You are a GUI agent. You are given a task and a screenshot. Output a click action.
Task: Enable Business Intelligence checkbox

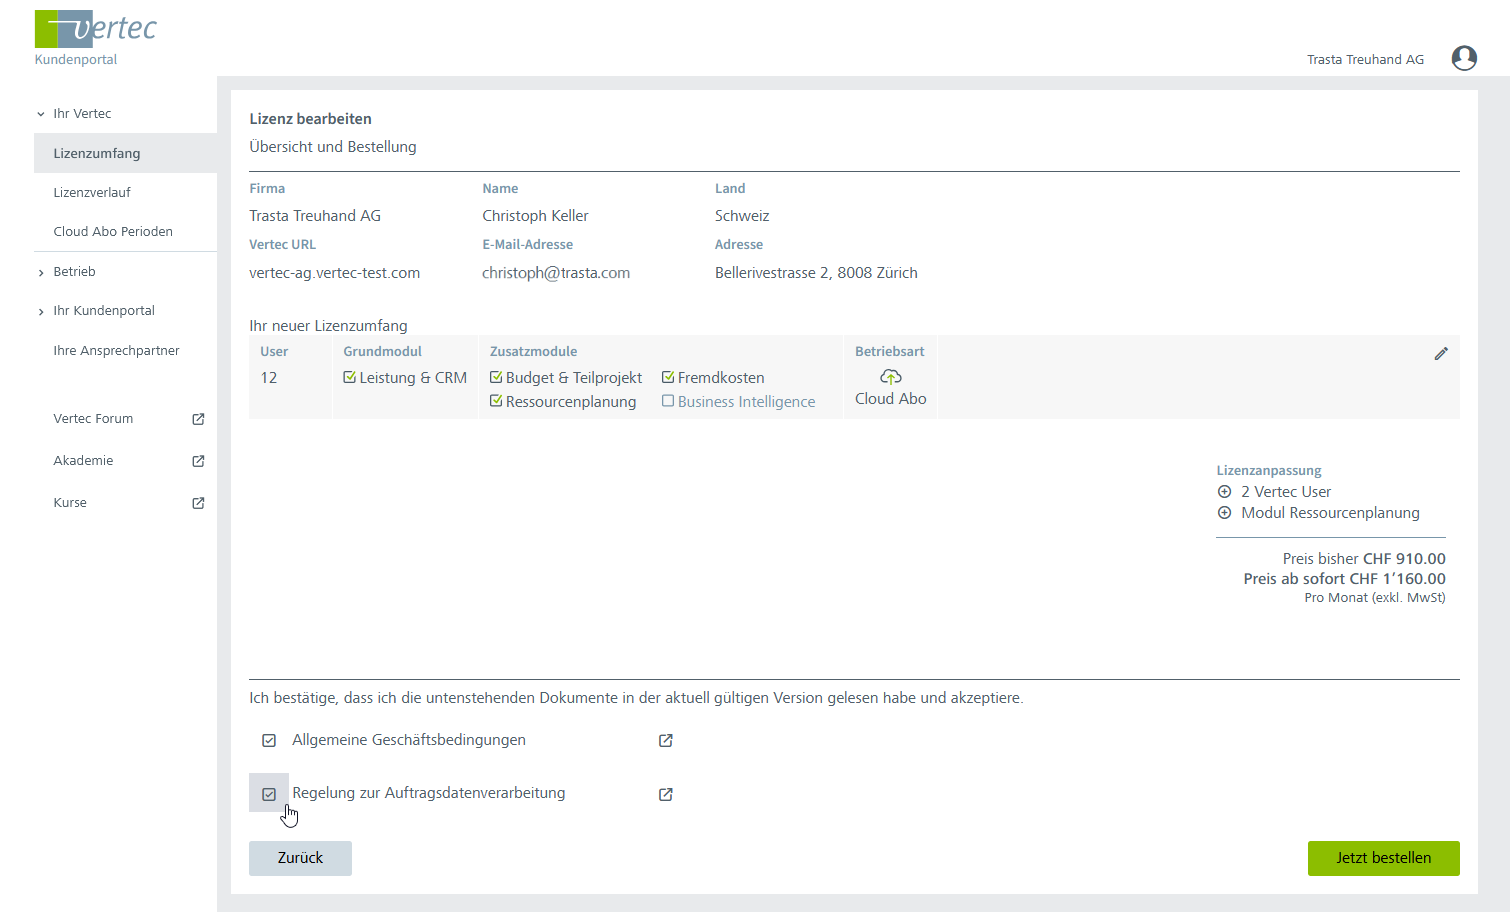tap(668, 401)
